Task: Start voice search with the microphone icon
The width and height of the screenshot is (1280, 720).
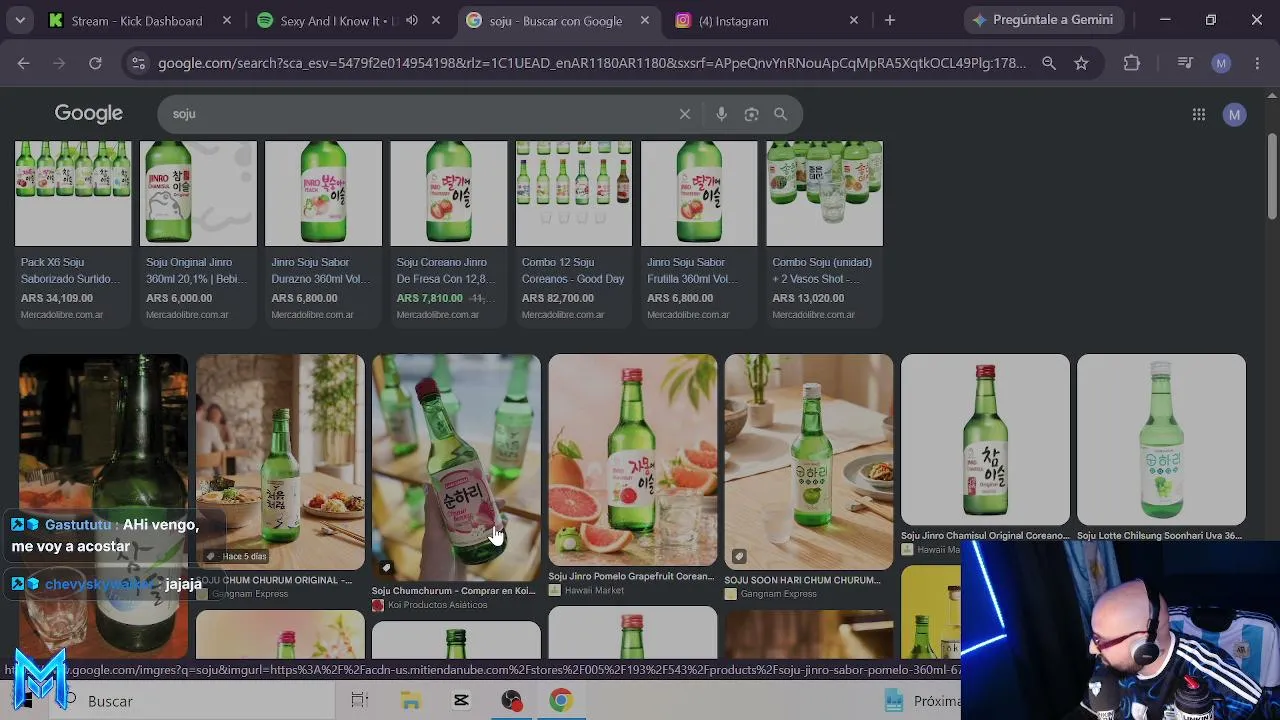Action: (x=721, y=114)
